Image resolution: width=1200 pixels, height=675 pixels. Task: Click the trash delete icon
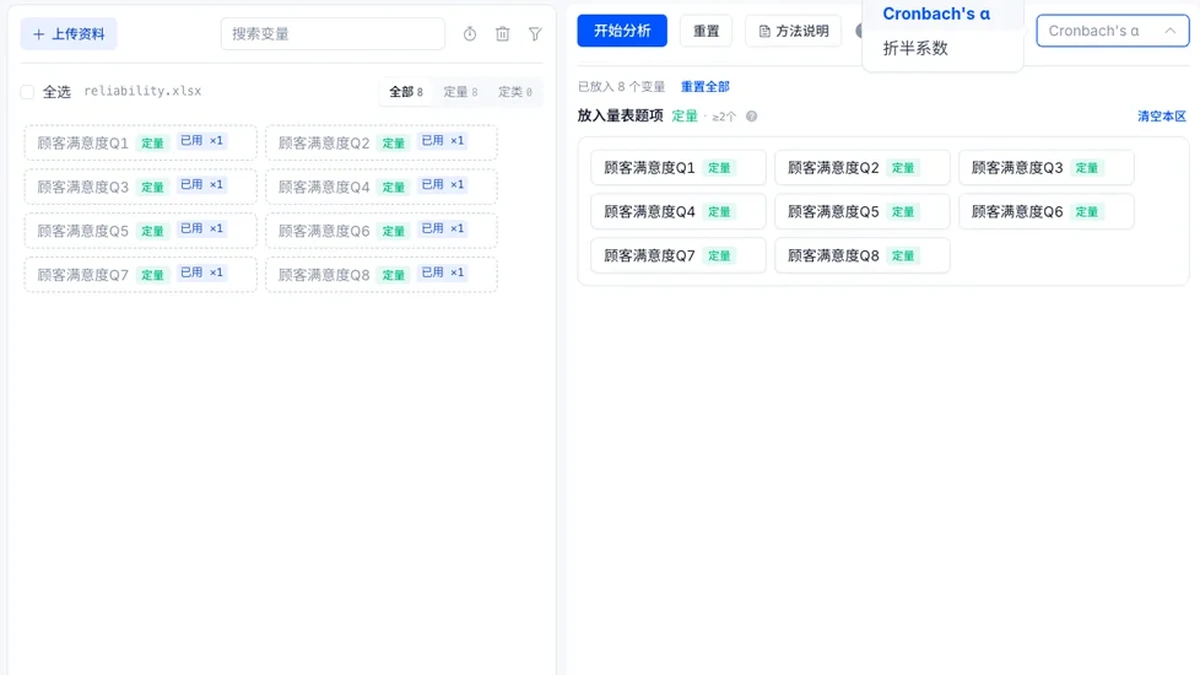click(x=503, y=34)
